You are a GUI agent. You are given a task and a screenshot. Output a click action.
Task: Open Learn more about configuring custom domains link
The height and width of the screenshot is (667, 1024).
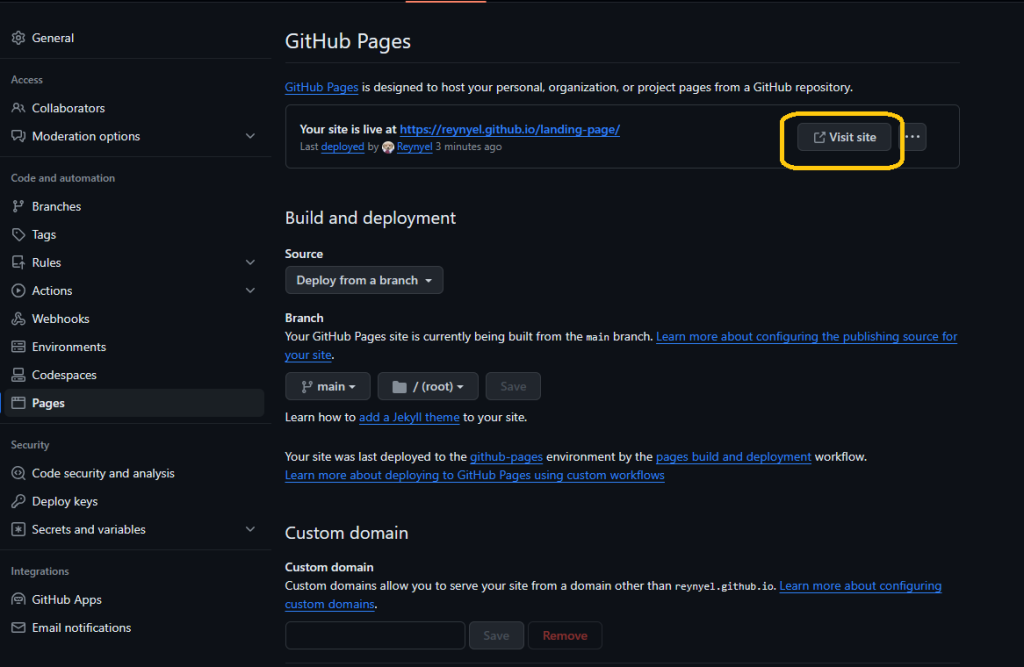pyautogui.click(x=860, y=586)
